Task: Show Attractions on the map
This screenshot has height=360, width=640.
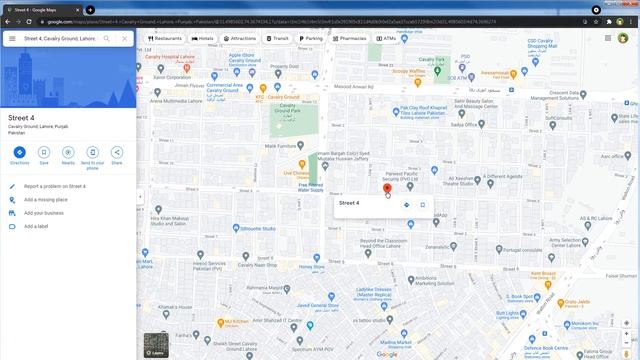Action: 240,38
